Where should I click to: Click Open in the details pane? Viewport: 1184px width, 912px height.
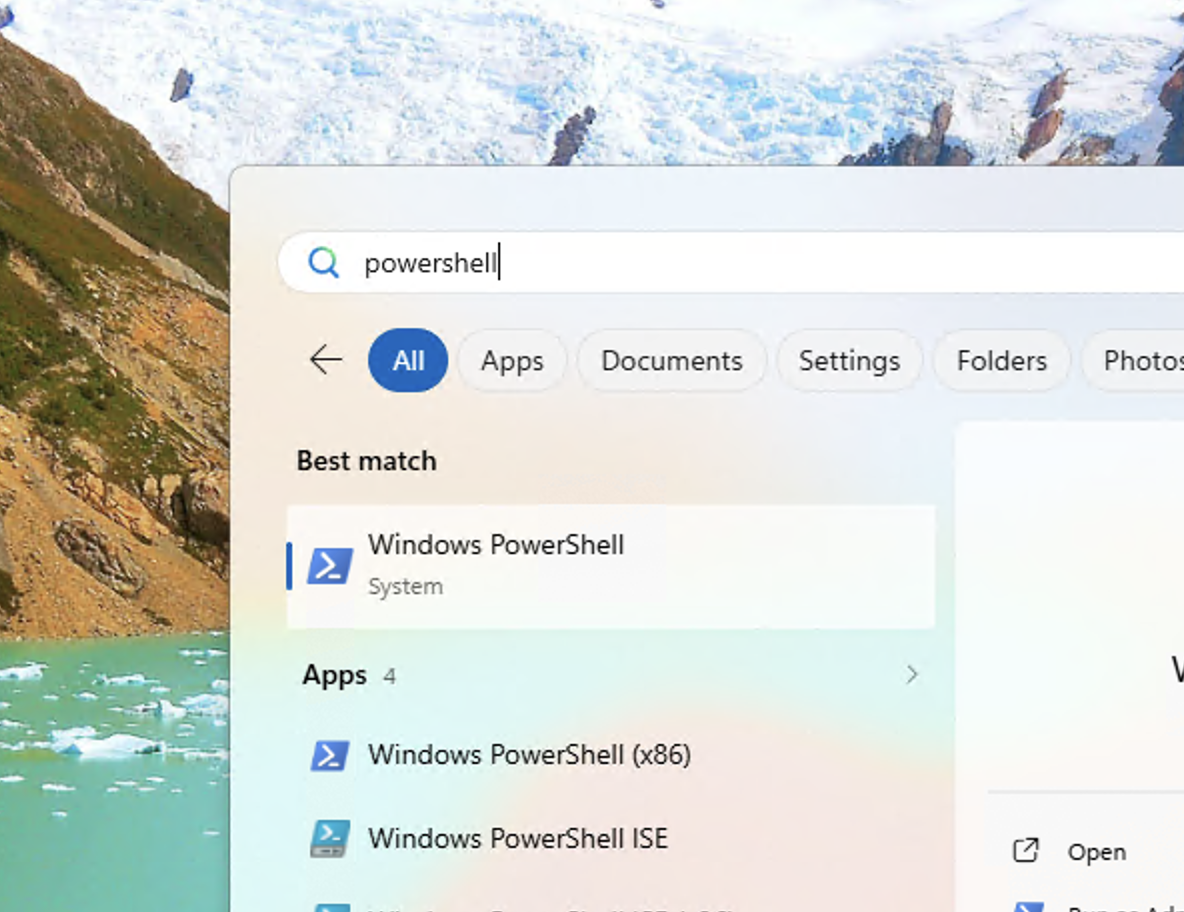coord(1096,852)
